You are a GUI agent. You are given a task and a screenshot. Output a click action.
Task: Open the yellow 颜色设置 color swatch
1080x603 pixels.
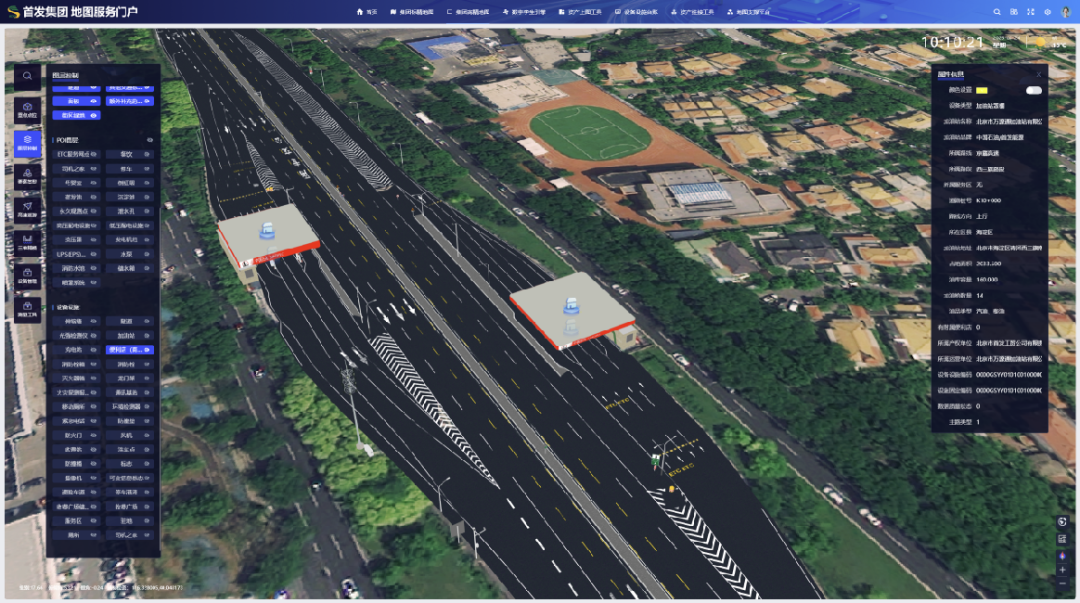[x=982, y=90]
